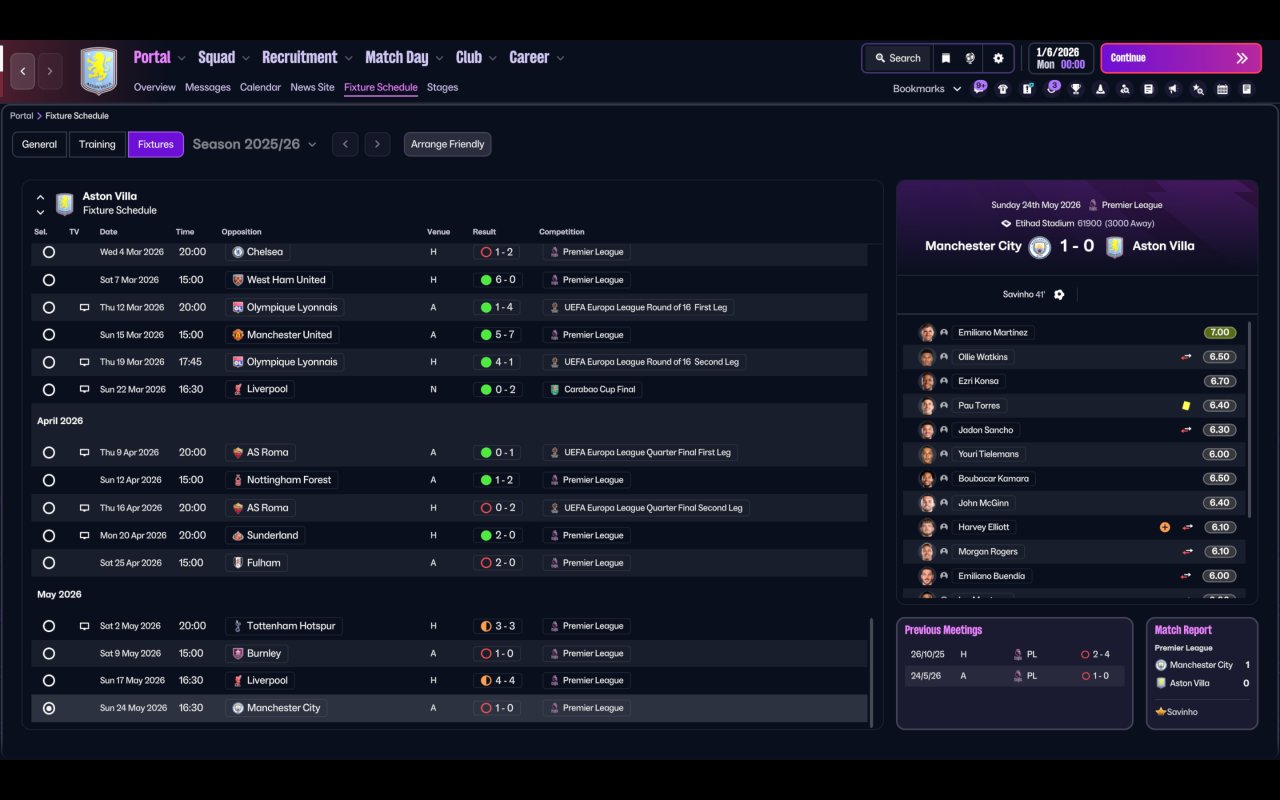Click the yellow card icon beside Pau Torres

1186,406
